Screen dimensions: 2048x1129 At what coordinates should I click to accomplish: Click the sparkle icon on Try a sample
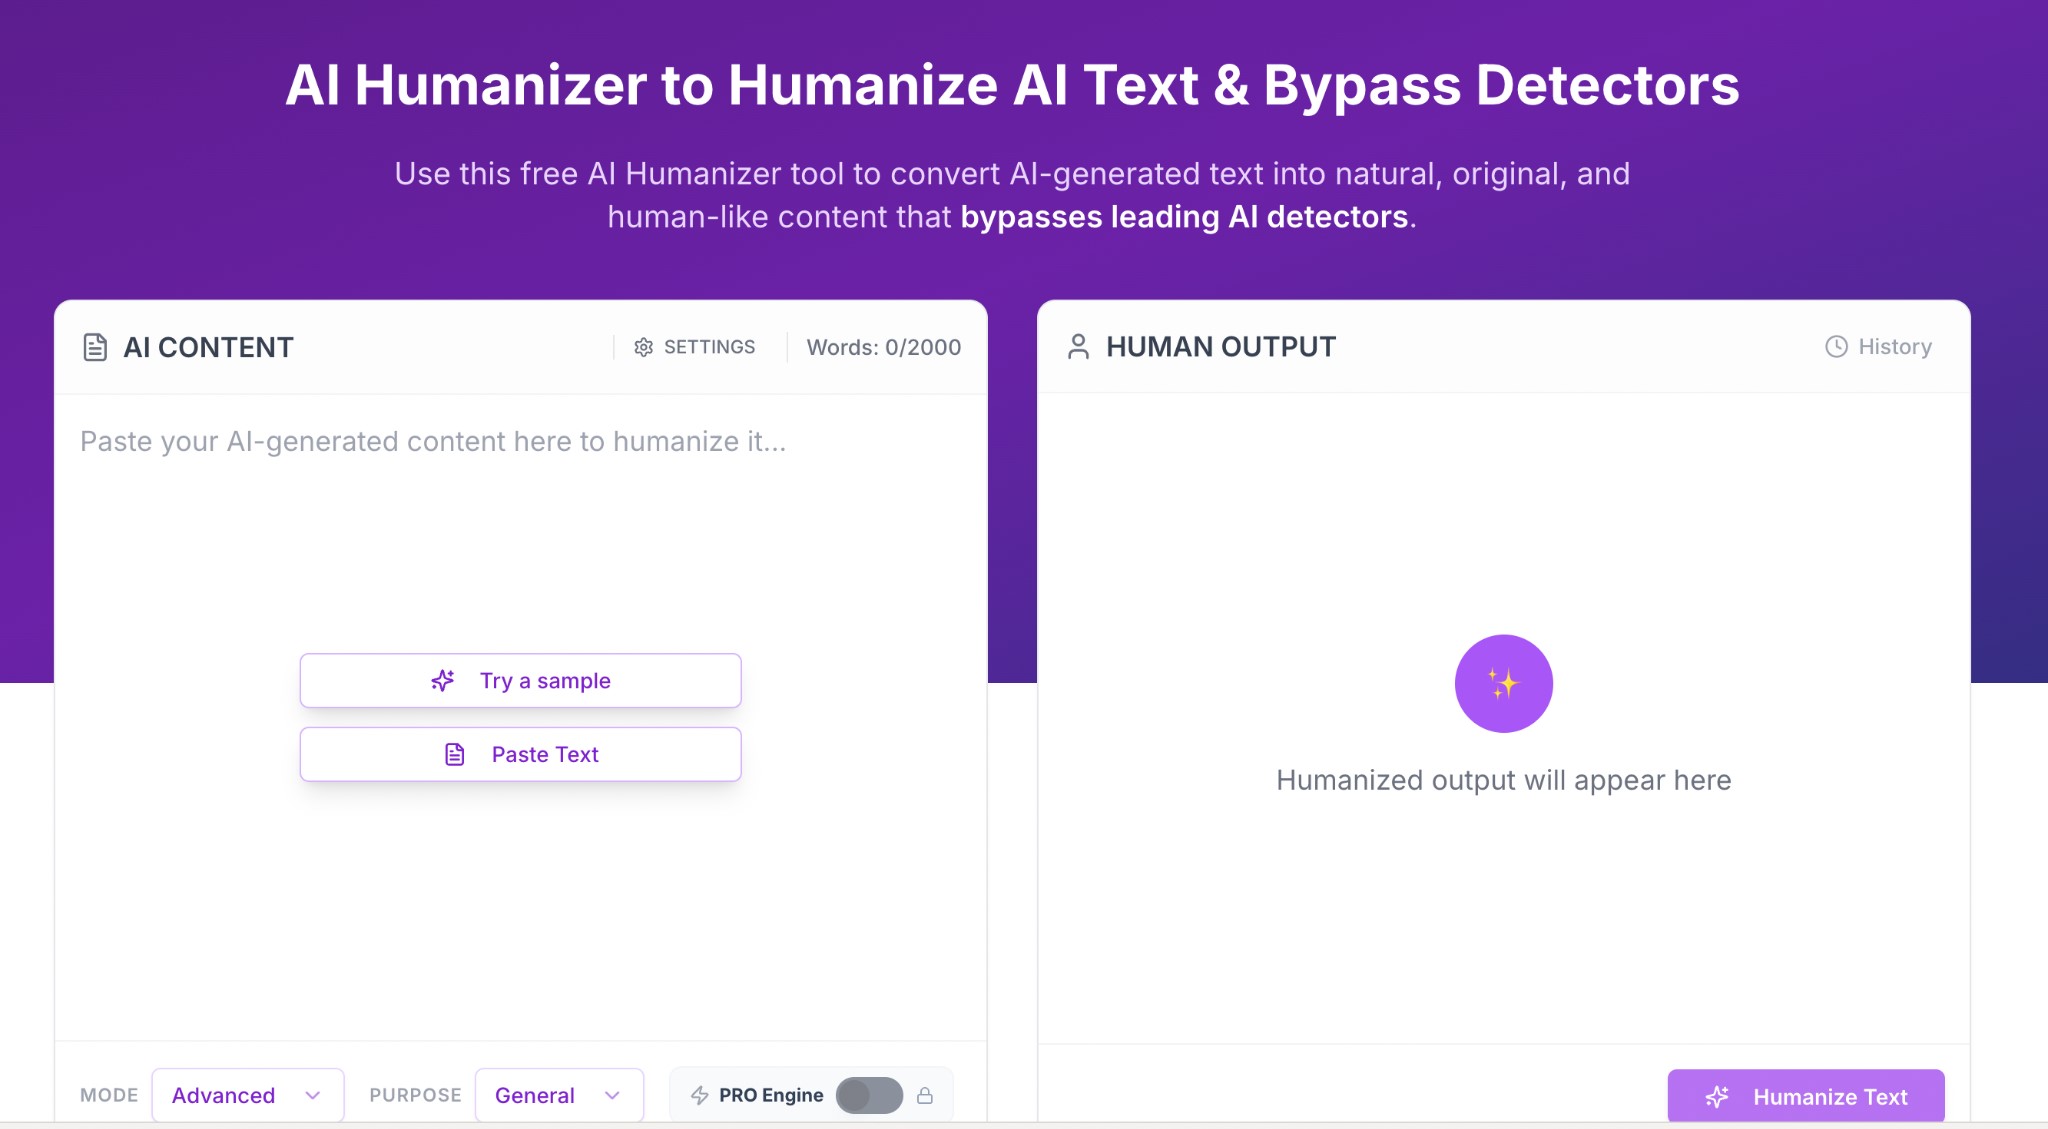[443, 680]
